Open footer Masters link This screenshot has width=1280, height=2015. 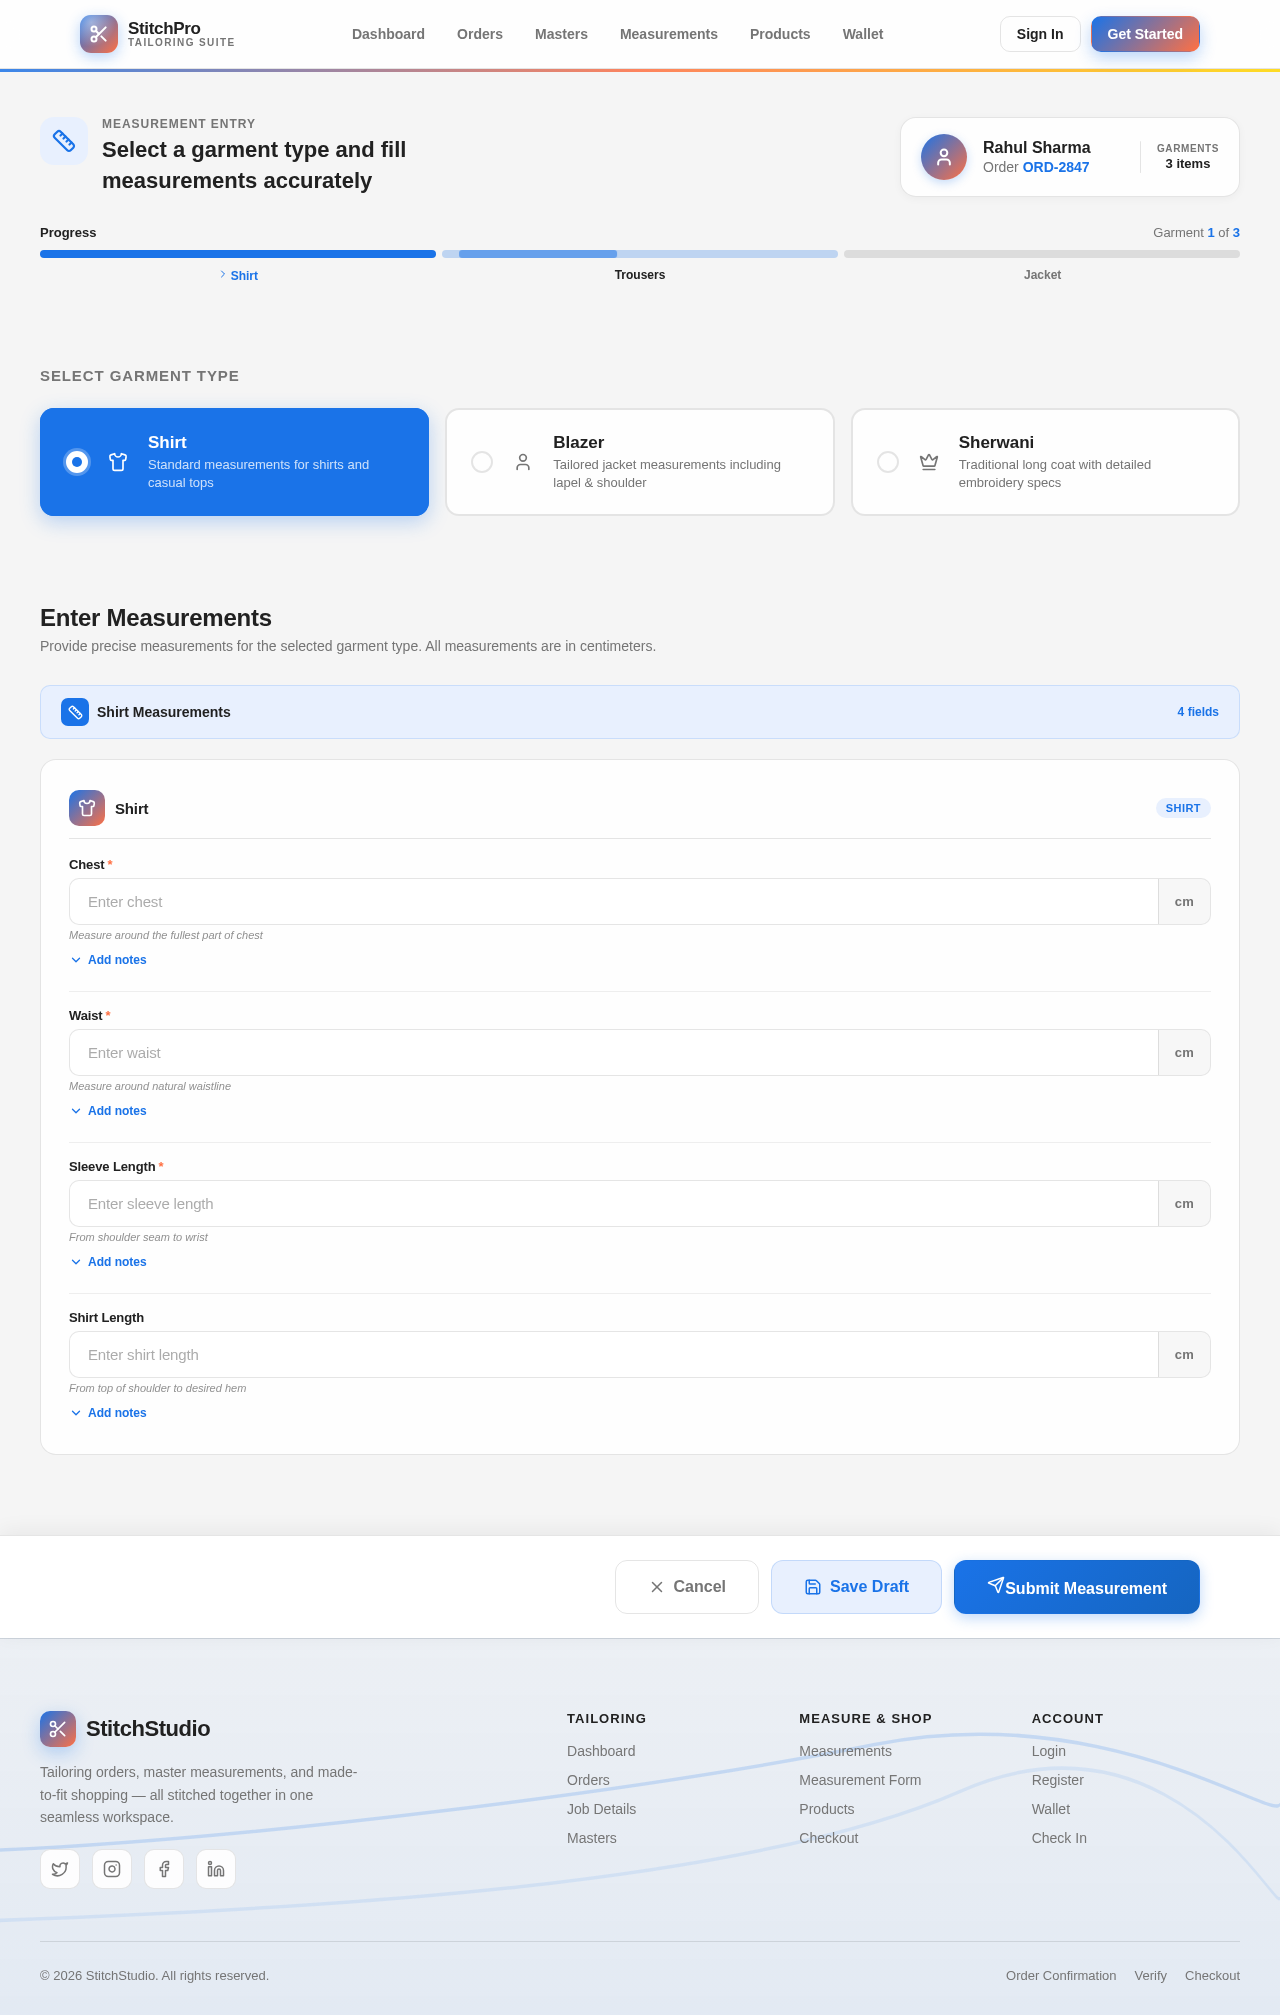click(x=592, y=1838)
